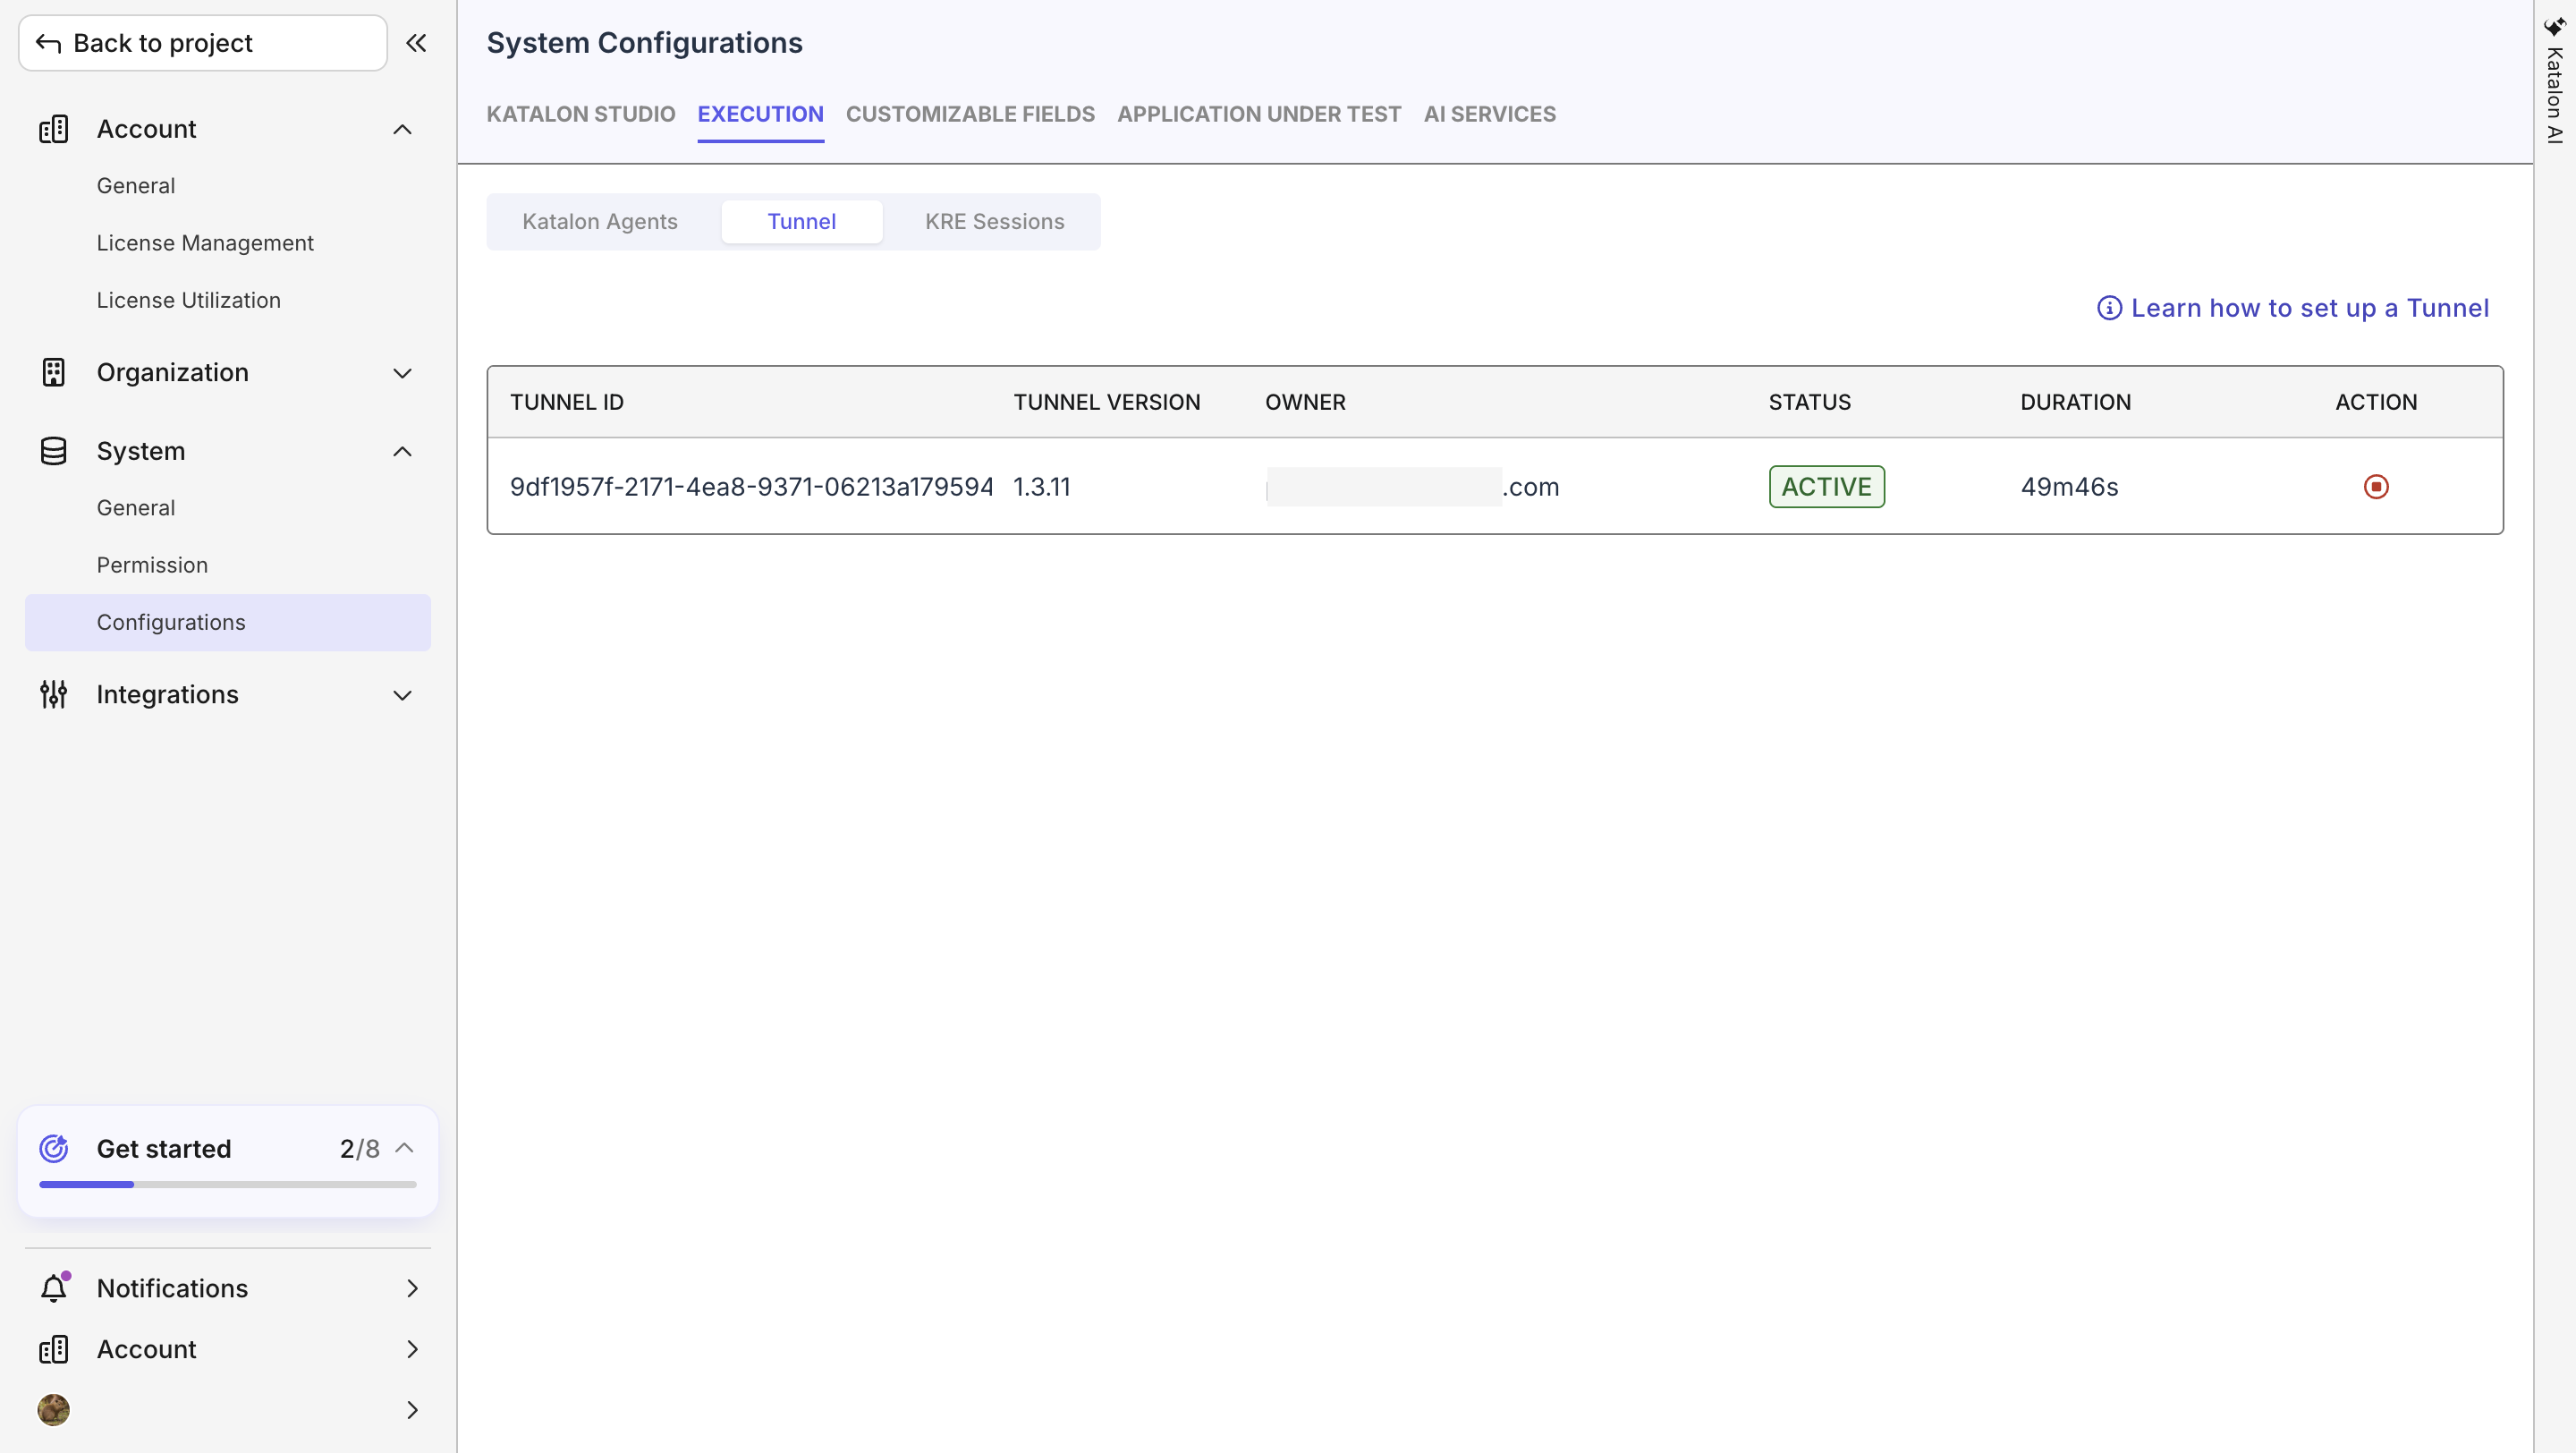
Task: Select Configurations in the sidebar
Action: click(x=228, y=623)
